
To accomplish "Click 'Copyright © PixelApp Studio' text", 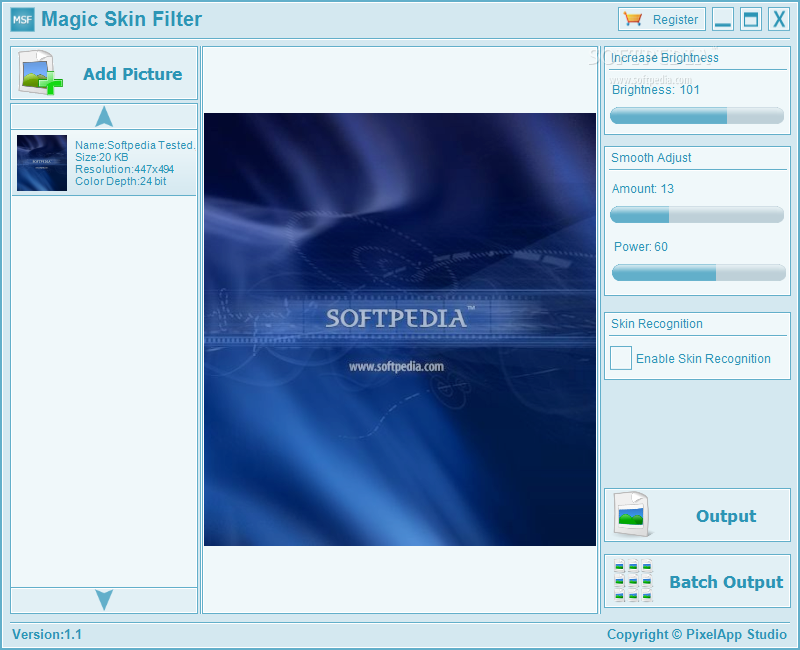I will [696, 634].
